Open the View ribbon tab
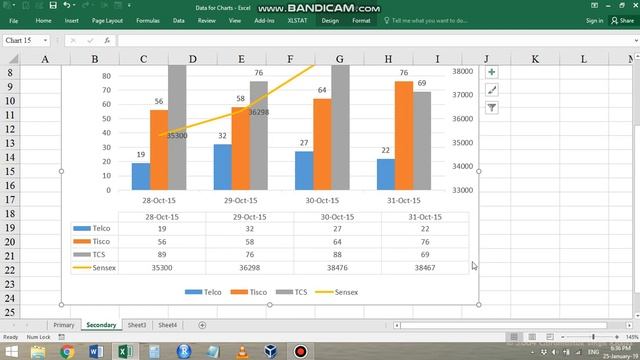640x360 pixels. (235, 20)
